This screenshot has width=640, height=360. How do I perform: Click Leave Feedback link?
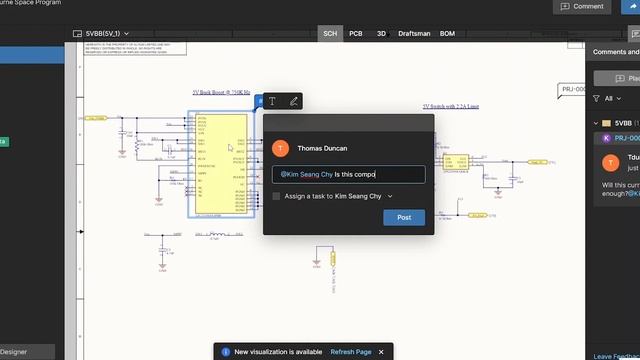pos(616,356)
